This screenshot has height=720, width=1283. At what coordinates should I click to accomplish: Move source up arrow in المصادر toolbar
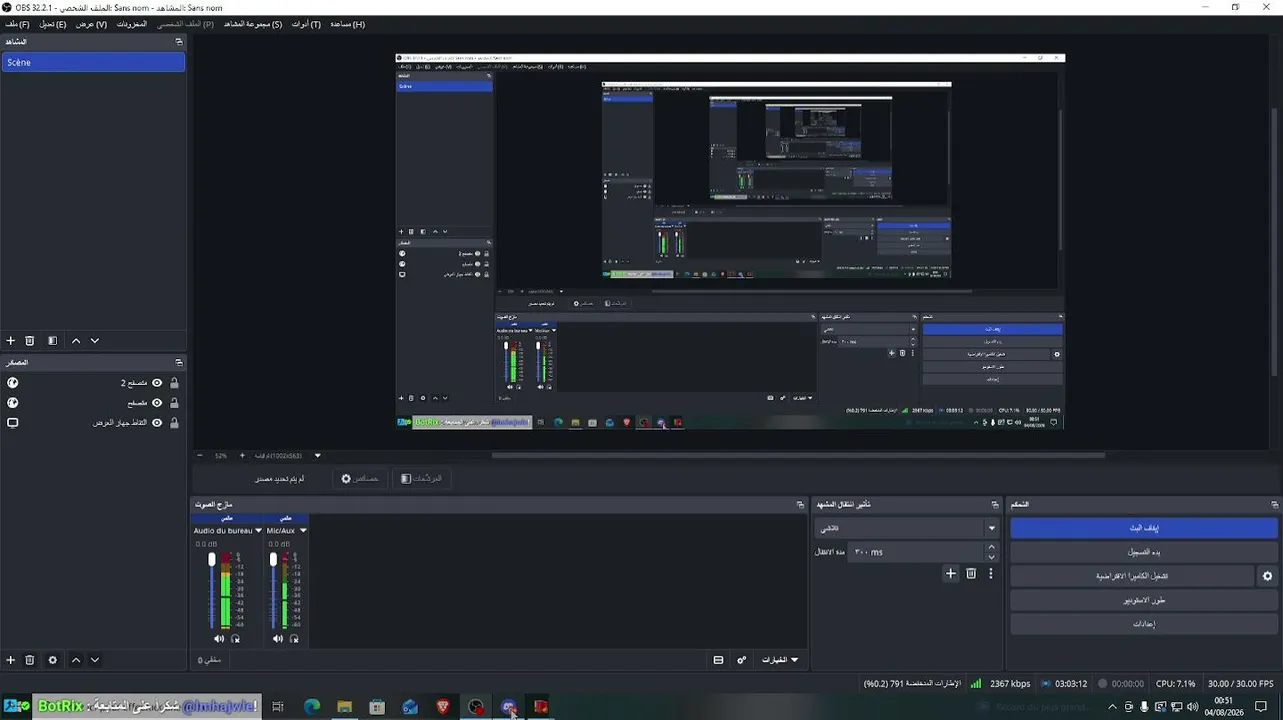point(76,660)
